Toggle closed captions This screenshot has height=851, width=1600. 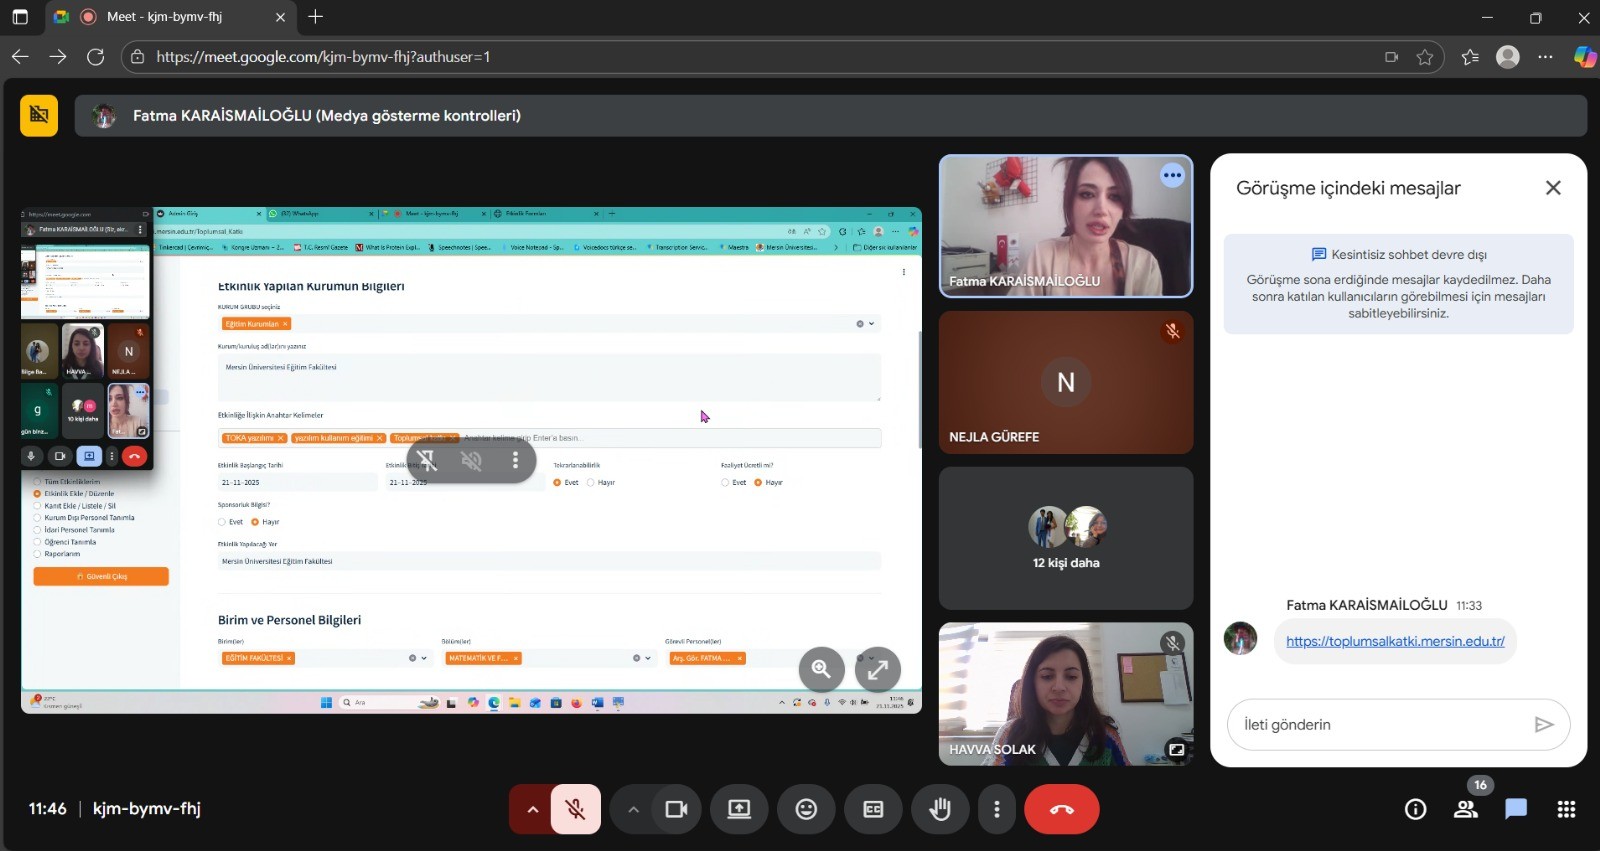(873, 809)
